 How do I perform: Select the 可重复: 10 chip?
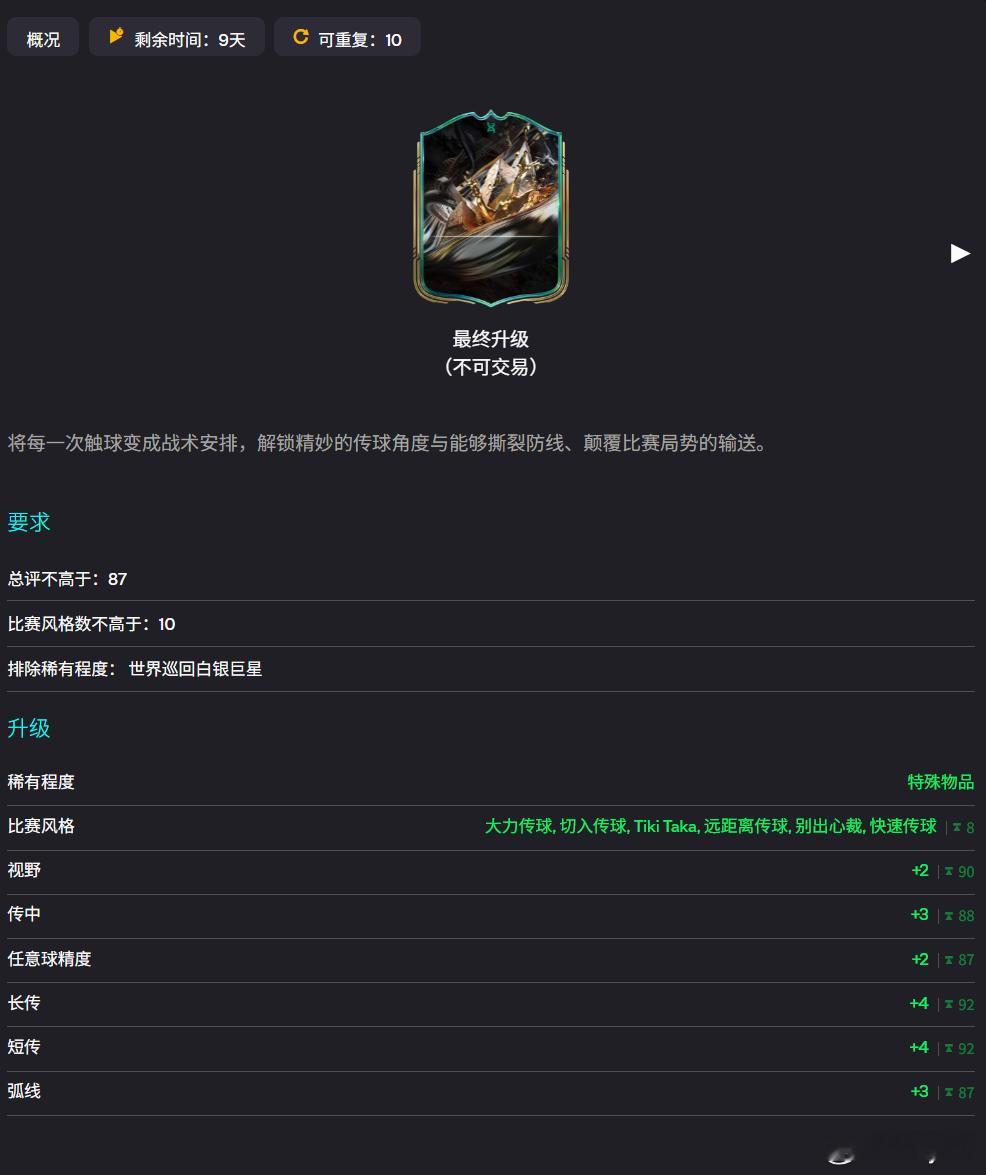[347, 37]
